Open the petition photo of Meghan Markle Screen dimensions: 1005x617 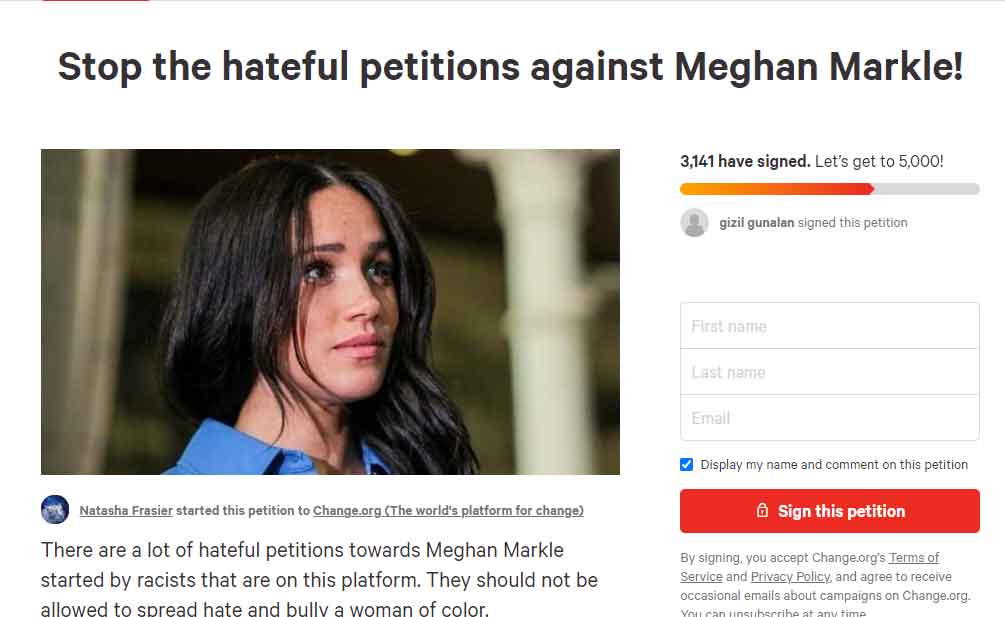330,312
